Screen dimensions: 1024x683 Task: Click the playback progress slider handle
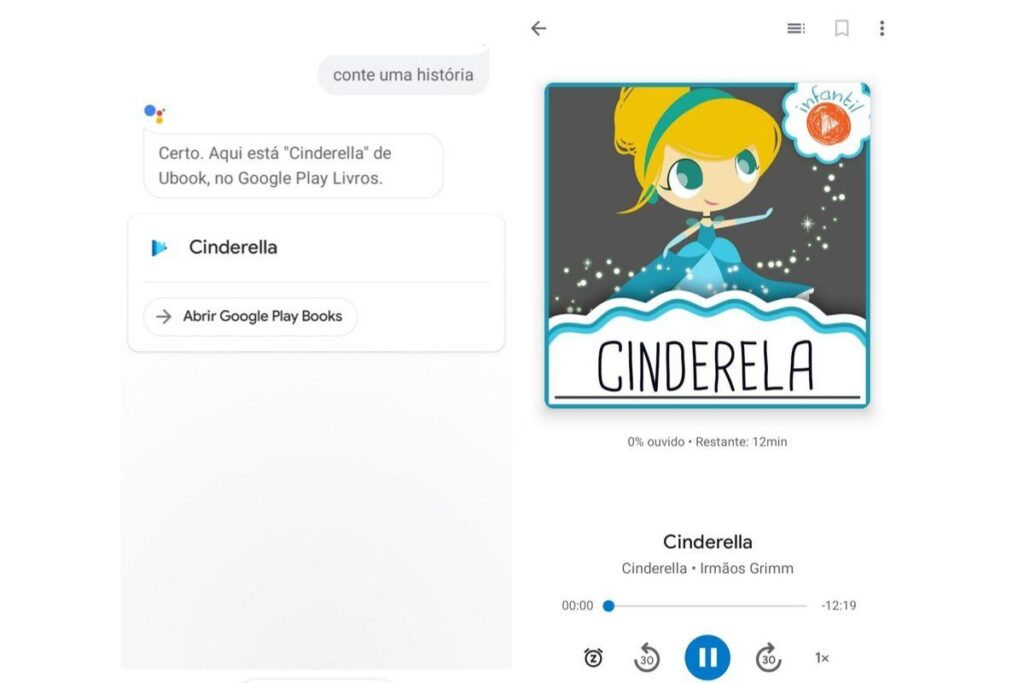(x=608, y=605)
